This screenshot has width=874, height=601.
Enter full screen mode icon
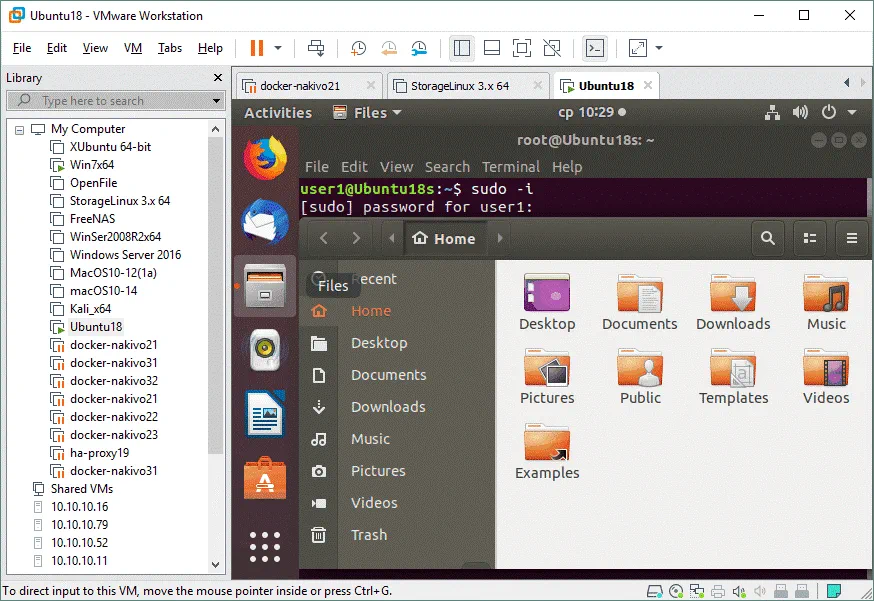click(x=522, y=48)
